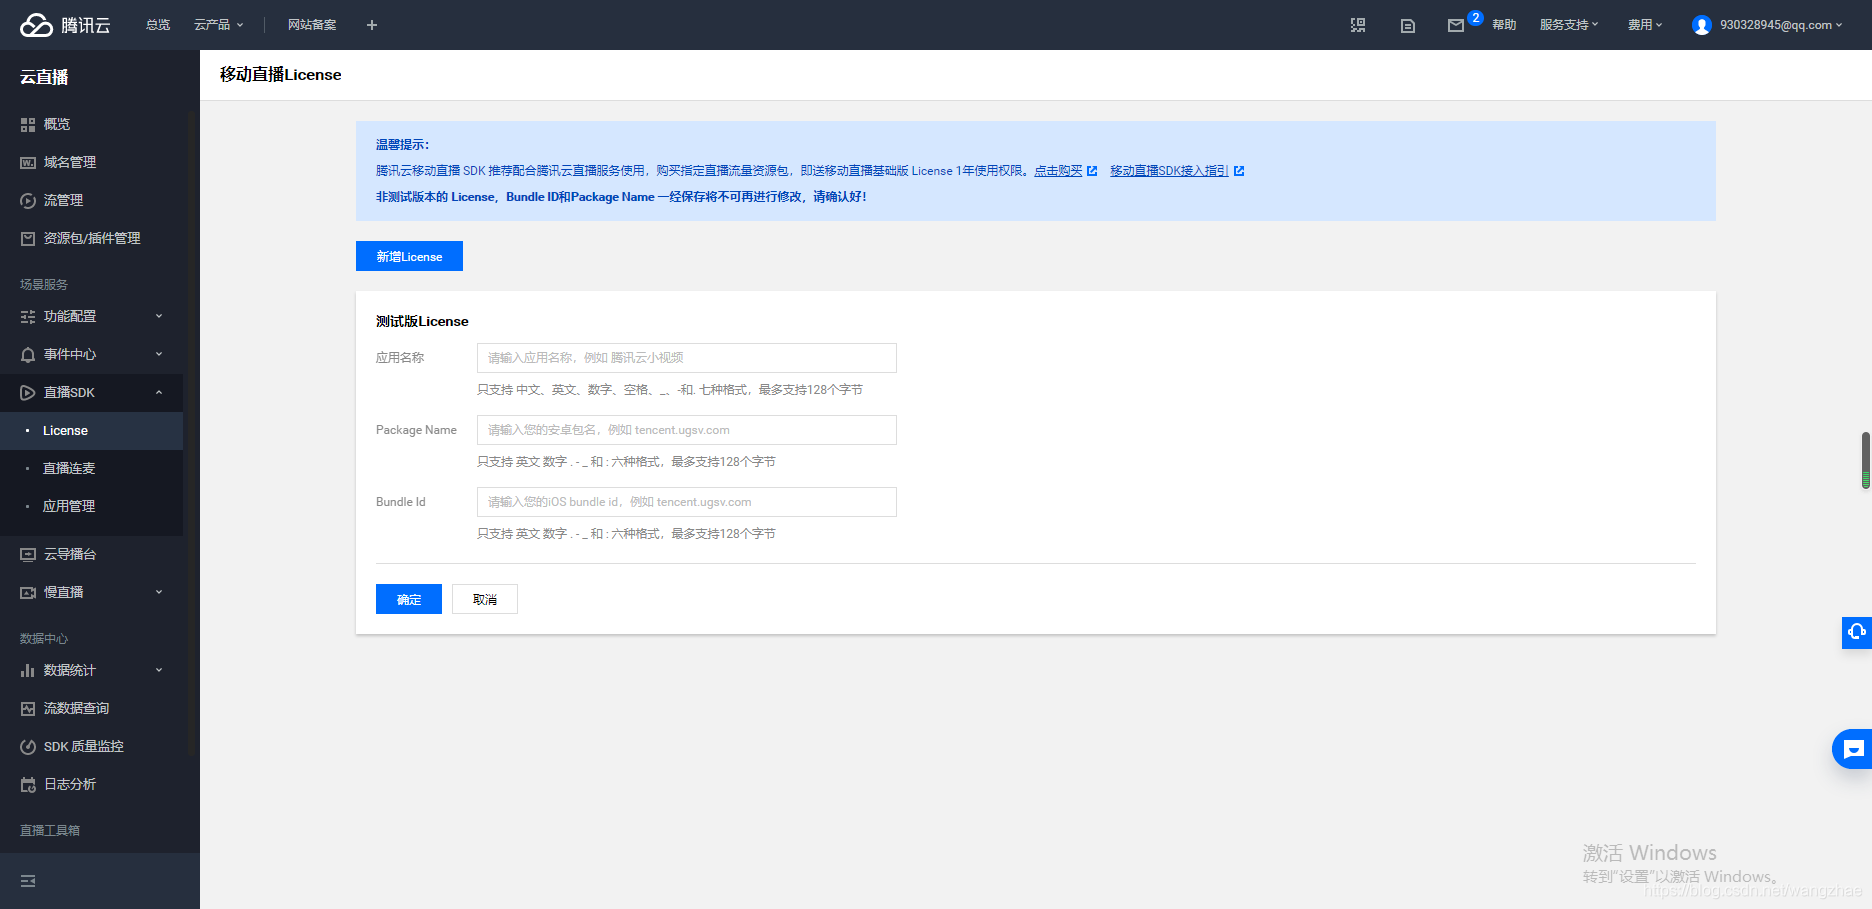1872x909 pixels.
Task: Click the 应用名称 input field
Action: pos(686,358)
